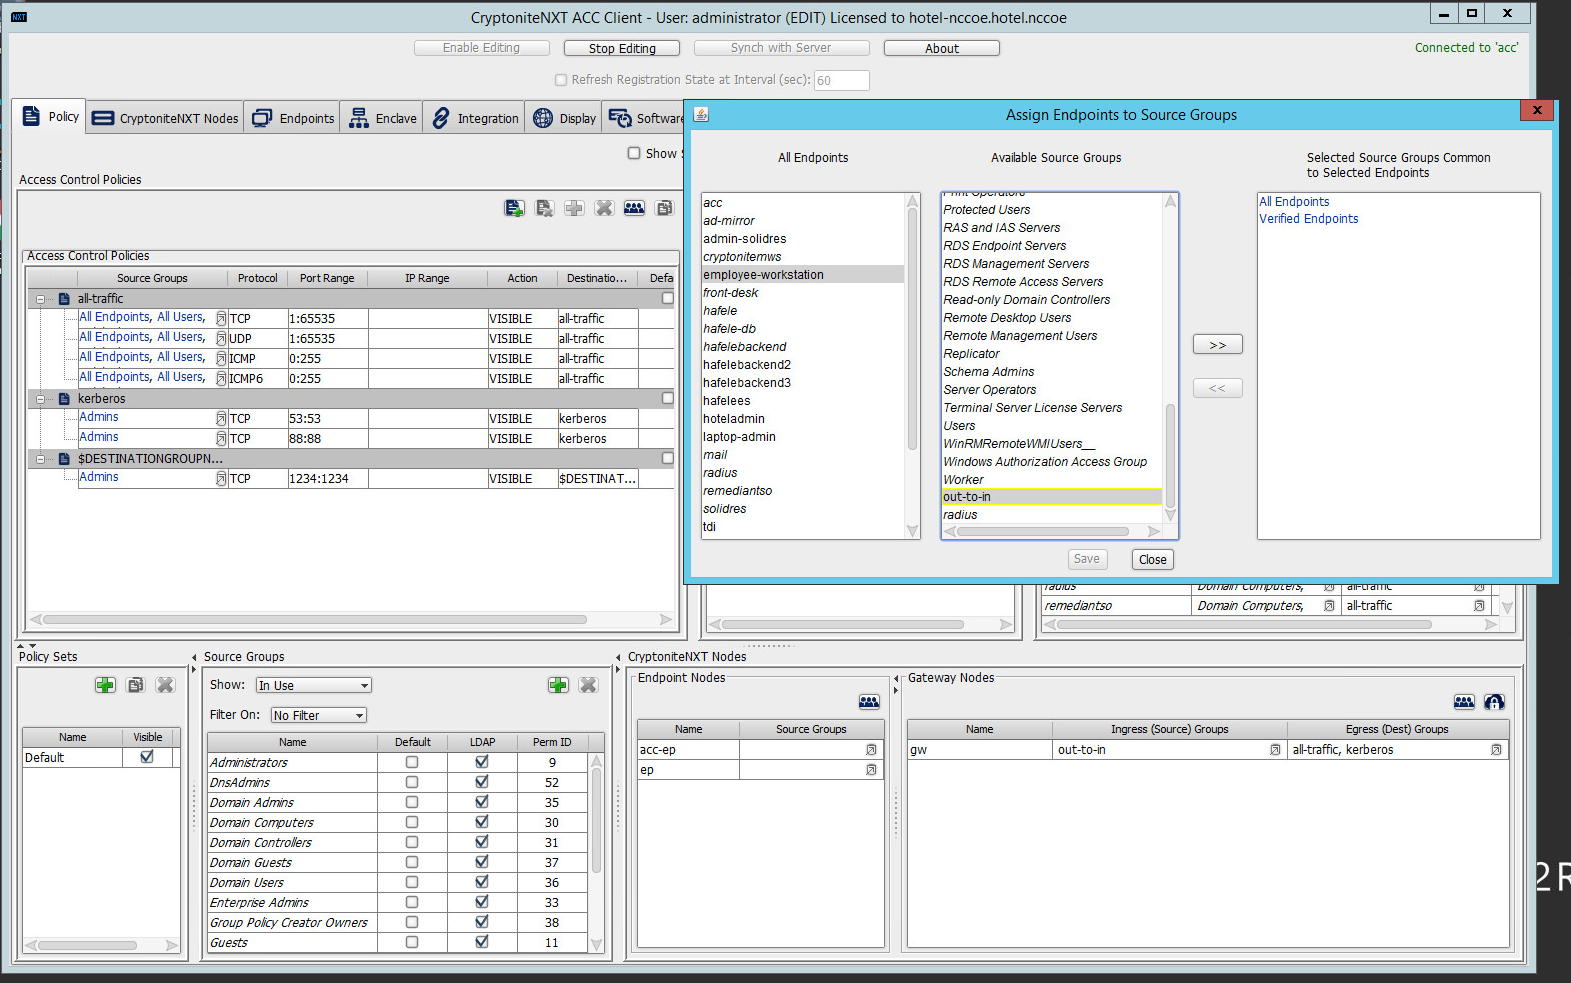
Task: Collapse the all-traffic policy tree node
Action: [41, 299]
